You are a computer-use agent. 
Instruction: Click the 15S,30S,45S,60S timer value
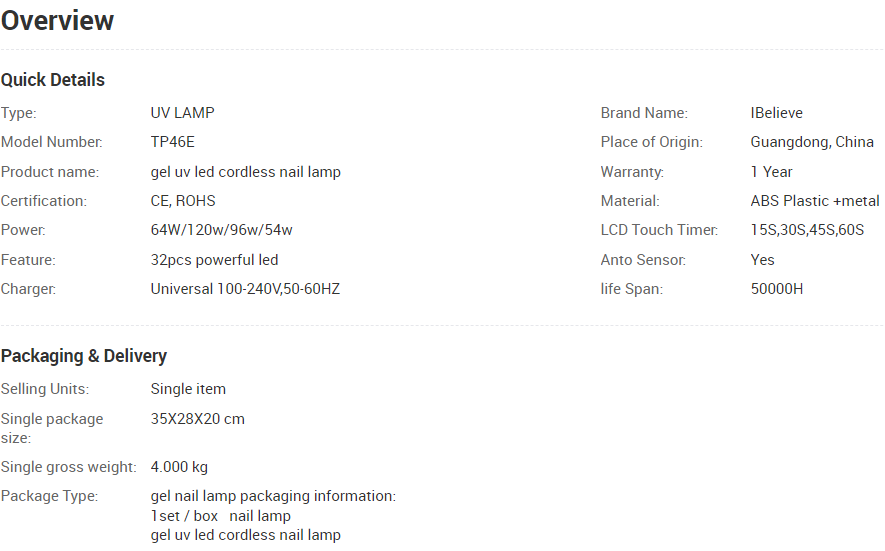coord(807,230)
